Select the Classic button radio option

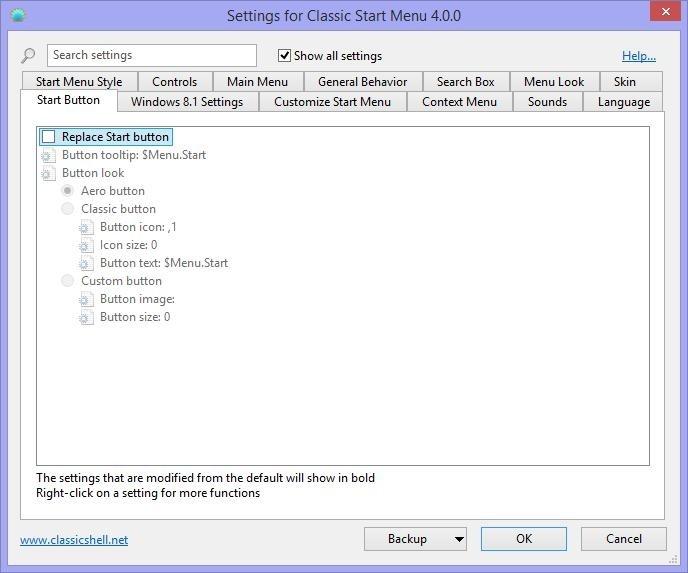coord(68,209)
